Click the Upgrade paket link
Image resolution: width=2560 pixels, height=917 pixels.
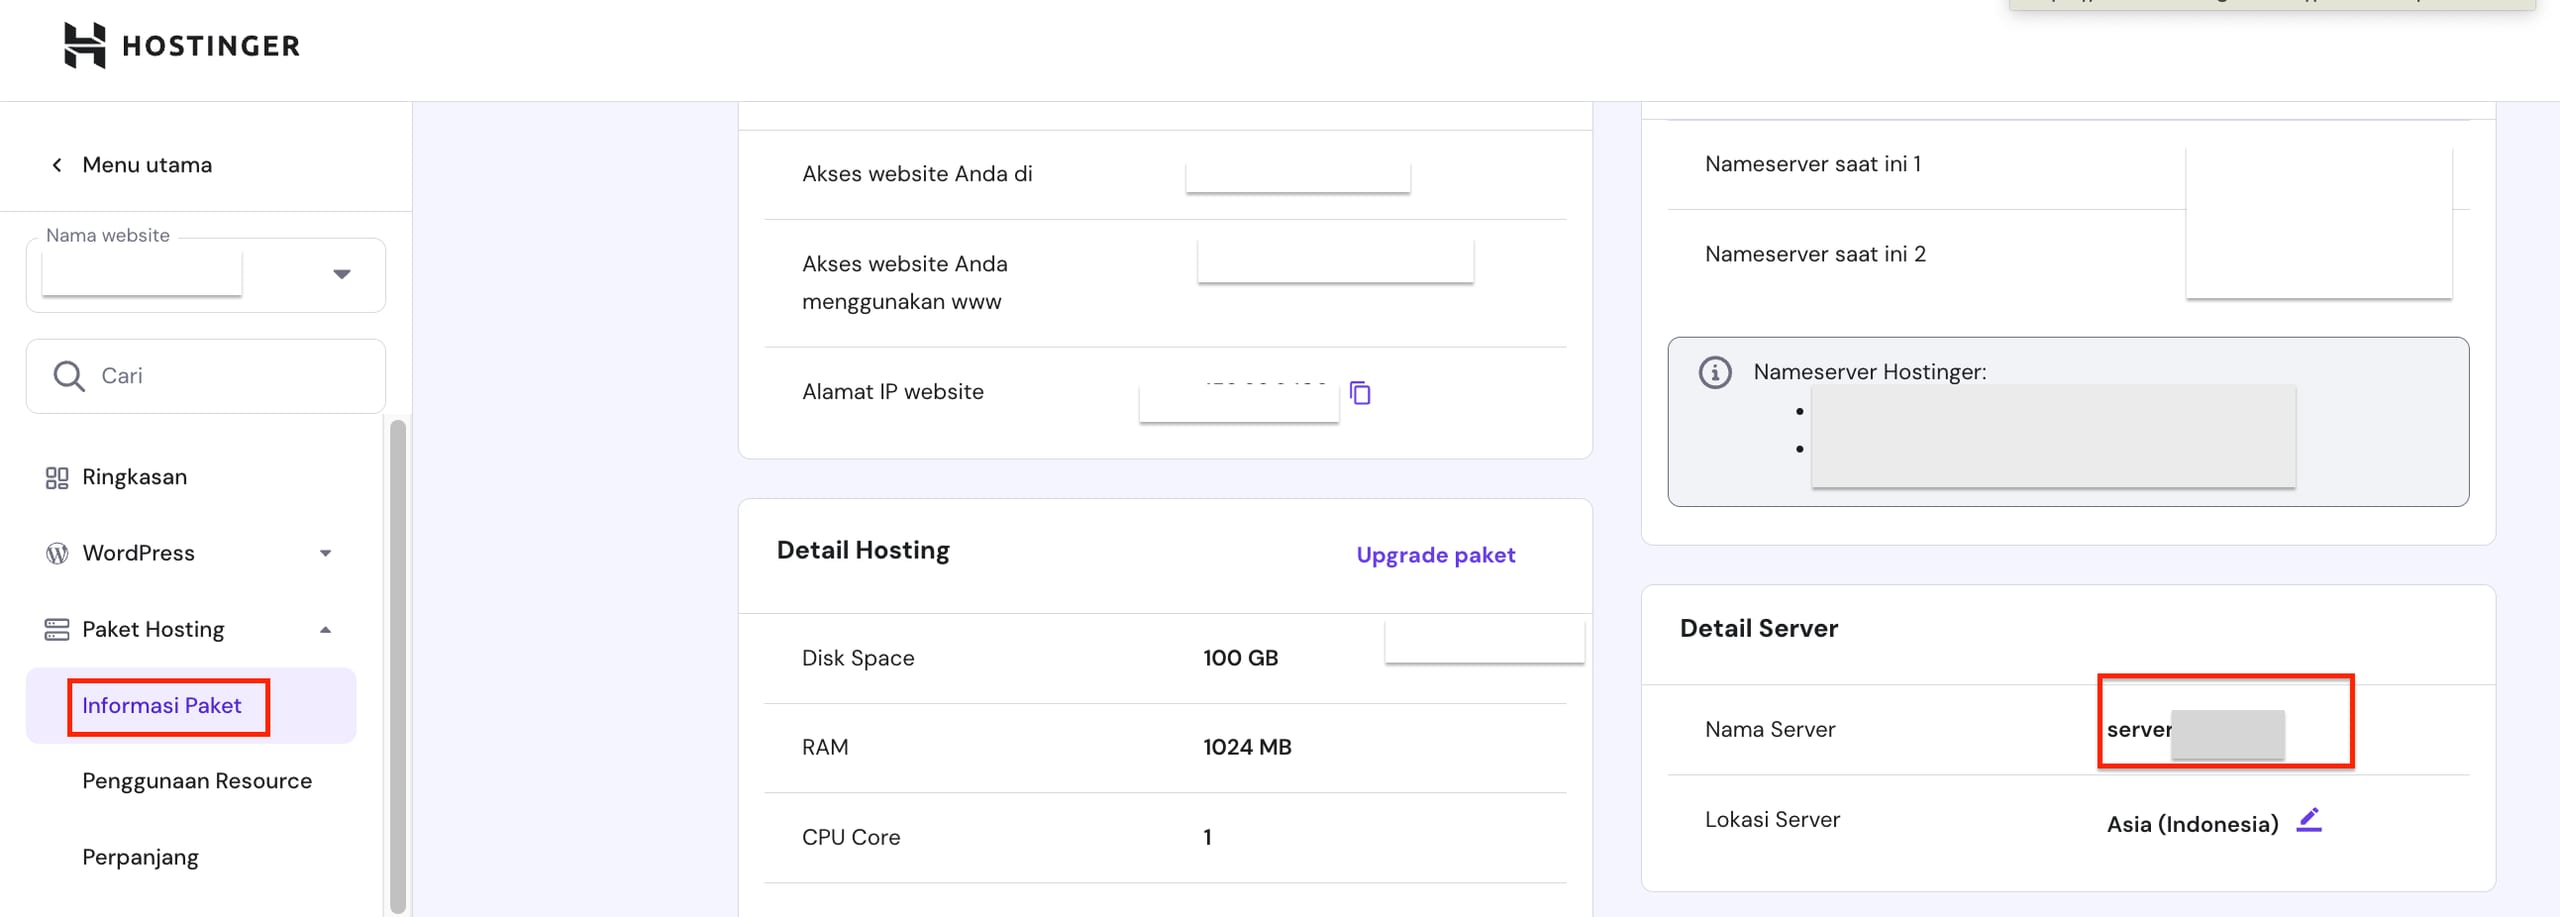1435,555
